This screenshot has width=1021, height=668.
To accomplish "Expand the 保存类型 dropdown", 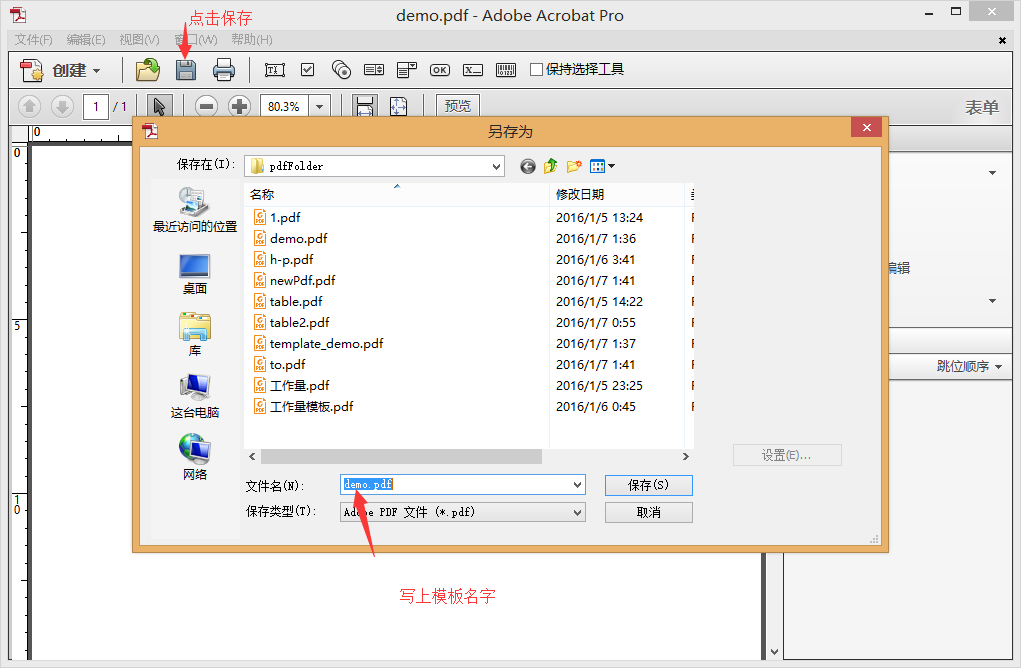I will click(577, 512).
